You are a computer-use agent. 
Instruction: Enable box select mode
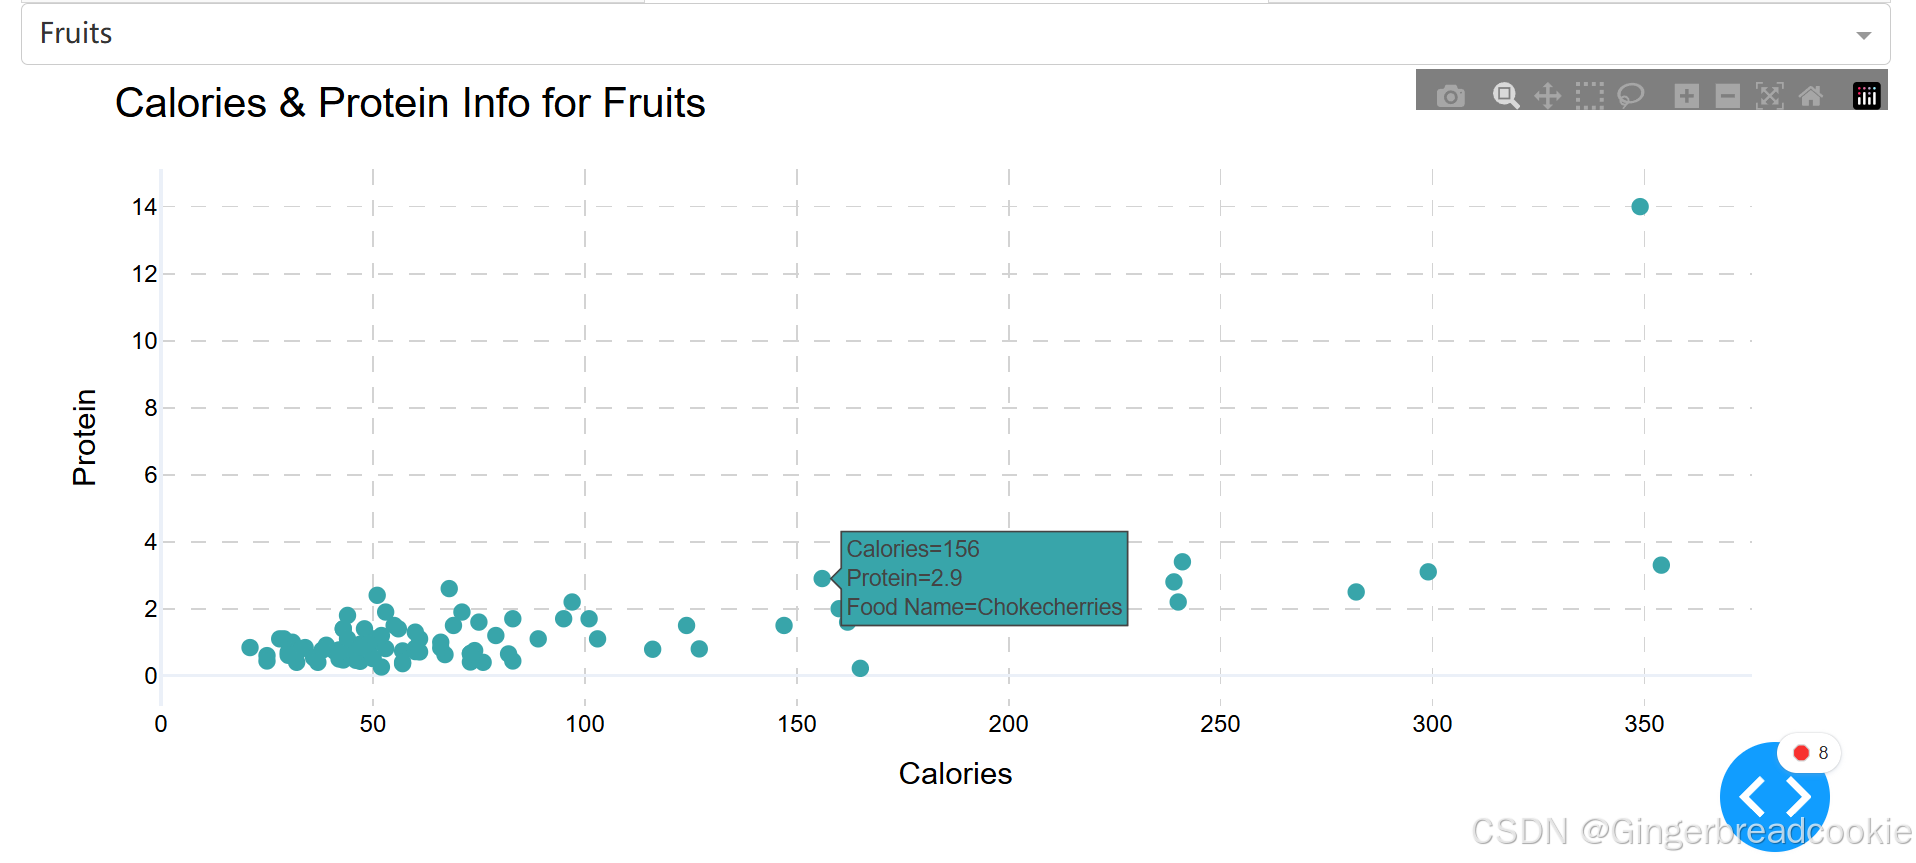tap(1590, 96)
